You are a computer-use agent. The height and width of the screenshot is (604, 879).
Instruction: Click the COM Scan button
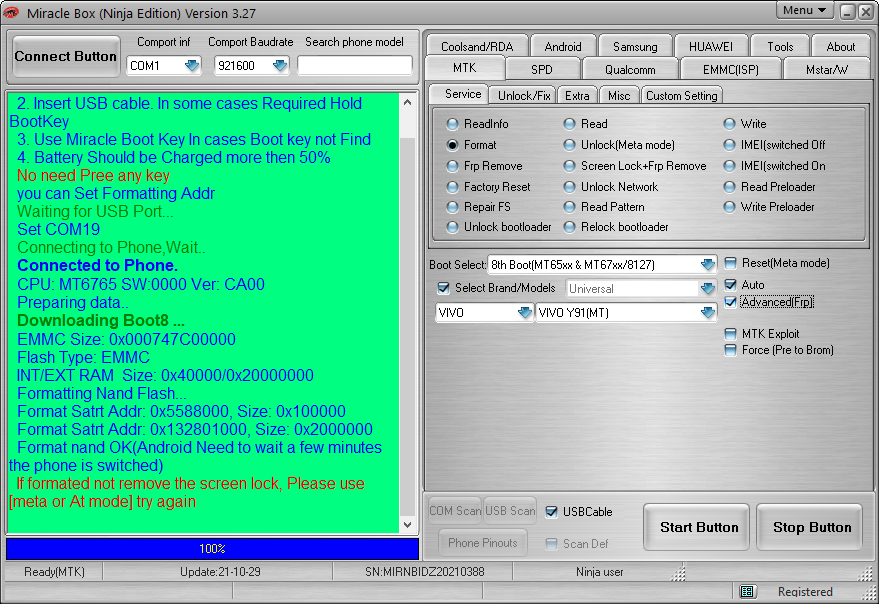(455, 511)
